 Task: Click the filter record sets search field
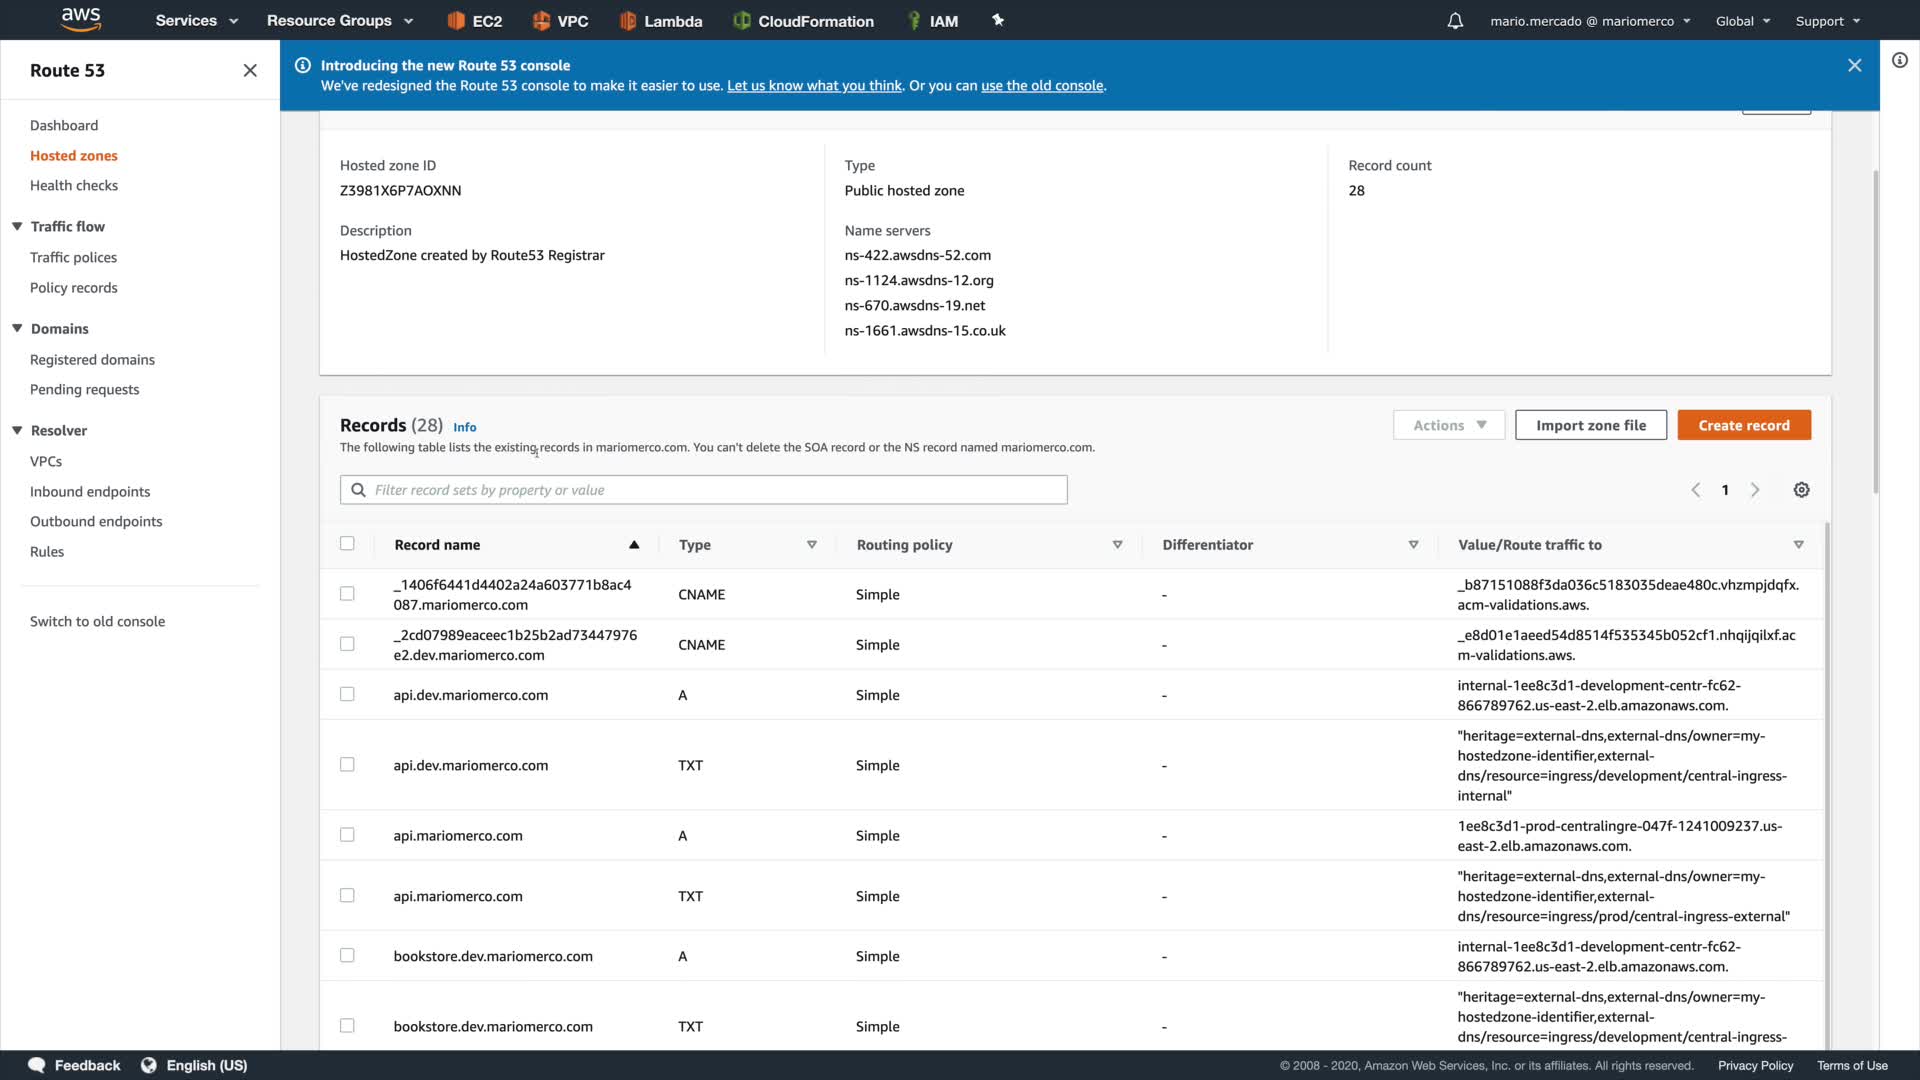pos(704,490)
